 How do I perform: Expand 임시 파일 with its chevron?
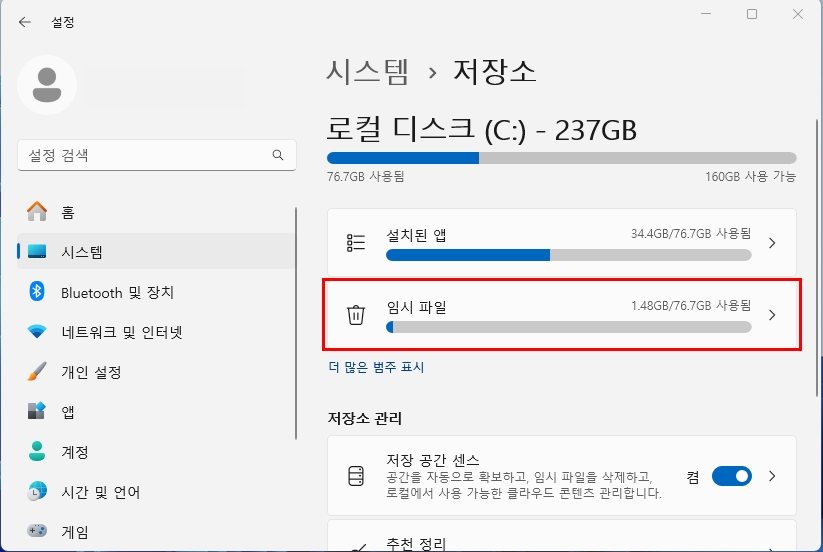click(x=772, y=315)
